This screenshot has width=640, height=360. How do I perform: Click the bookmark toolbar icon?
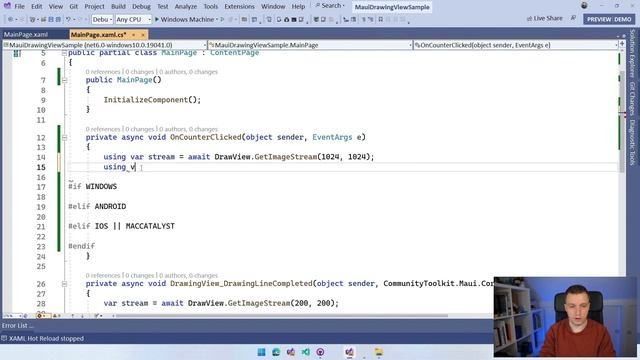pos(380,19)
